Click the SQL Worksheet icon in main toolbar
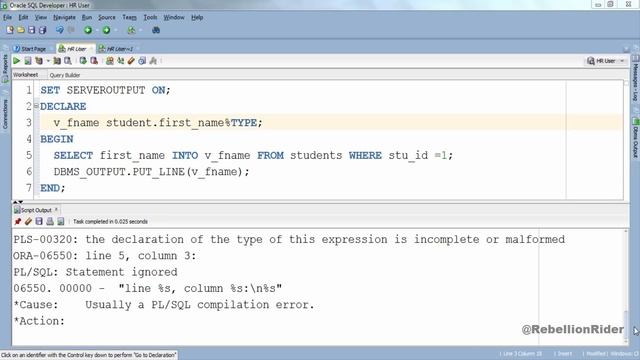This screenshot has width=640, height=360. pos(131,30)
